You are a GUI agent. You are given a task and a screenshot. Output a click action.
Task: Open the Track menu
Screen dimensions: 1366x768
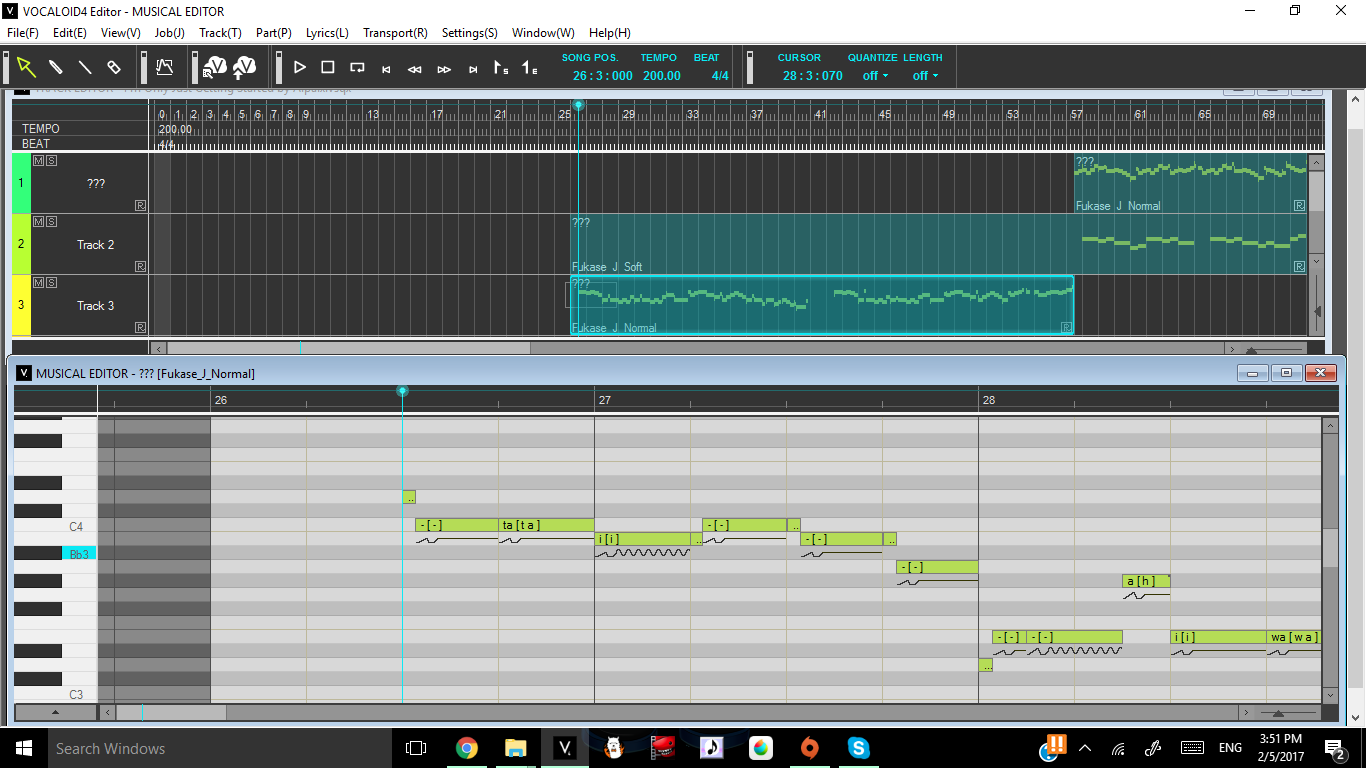[220, 33]
